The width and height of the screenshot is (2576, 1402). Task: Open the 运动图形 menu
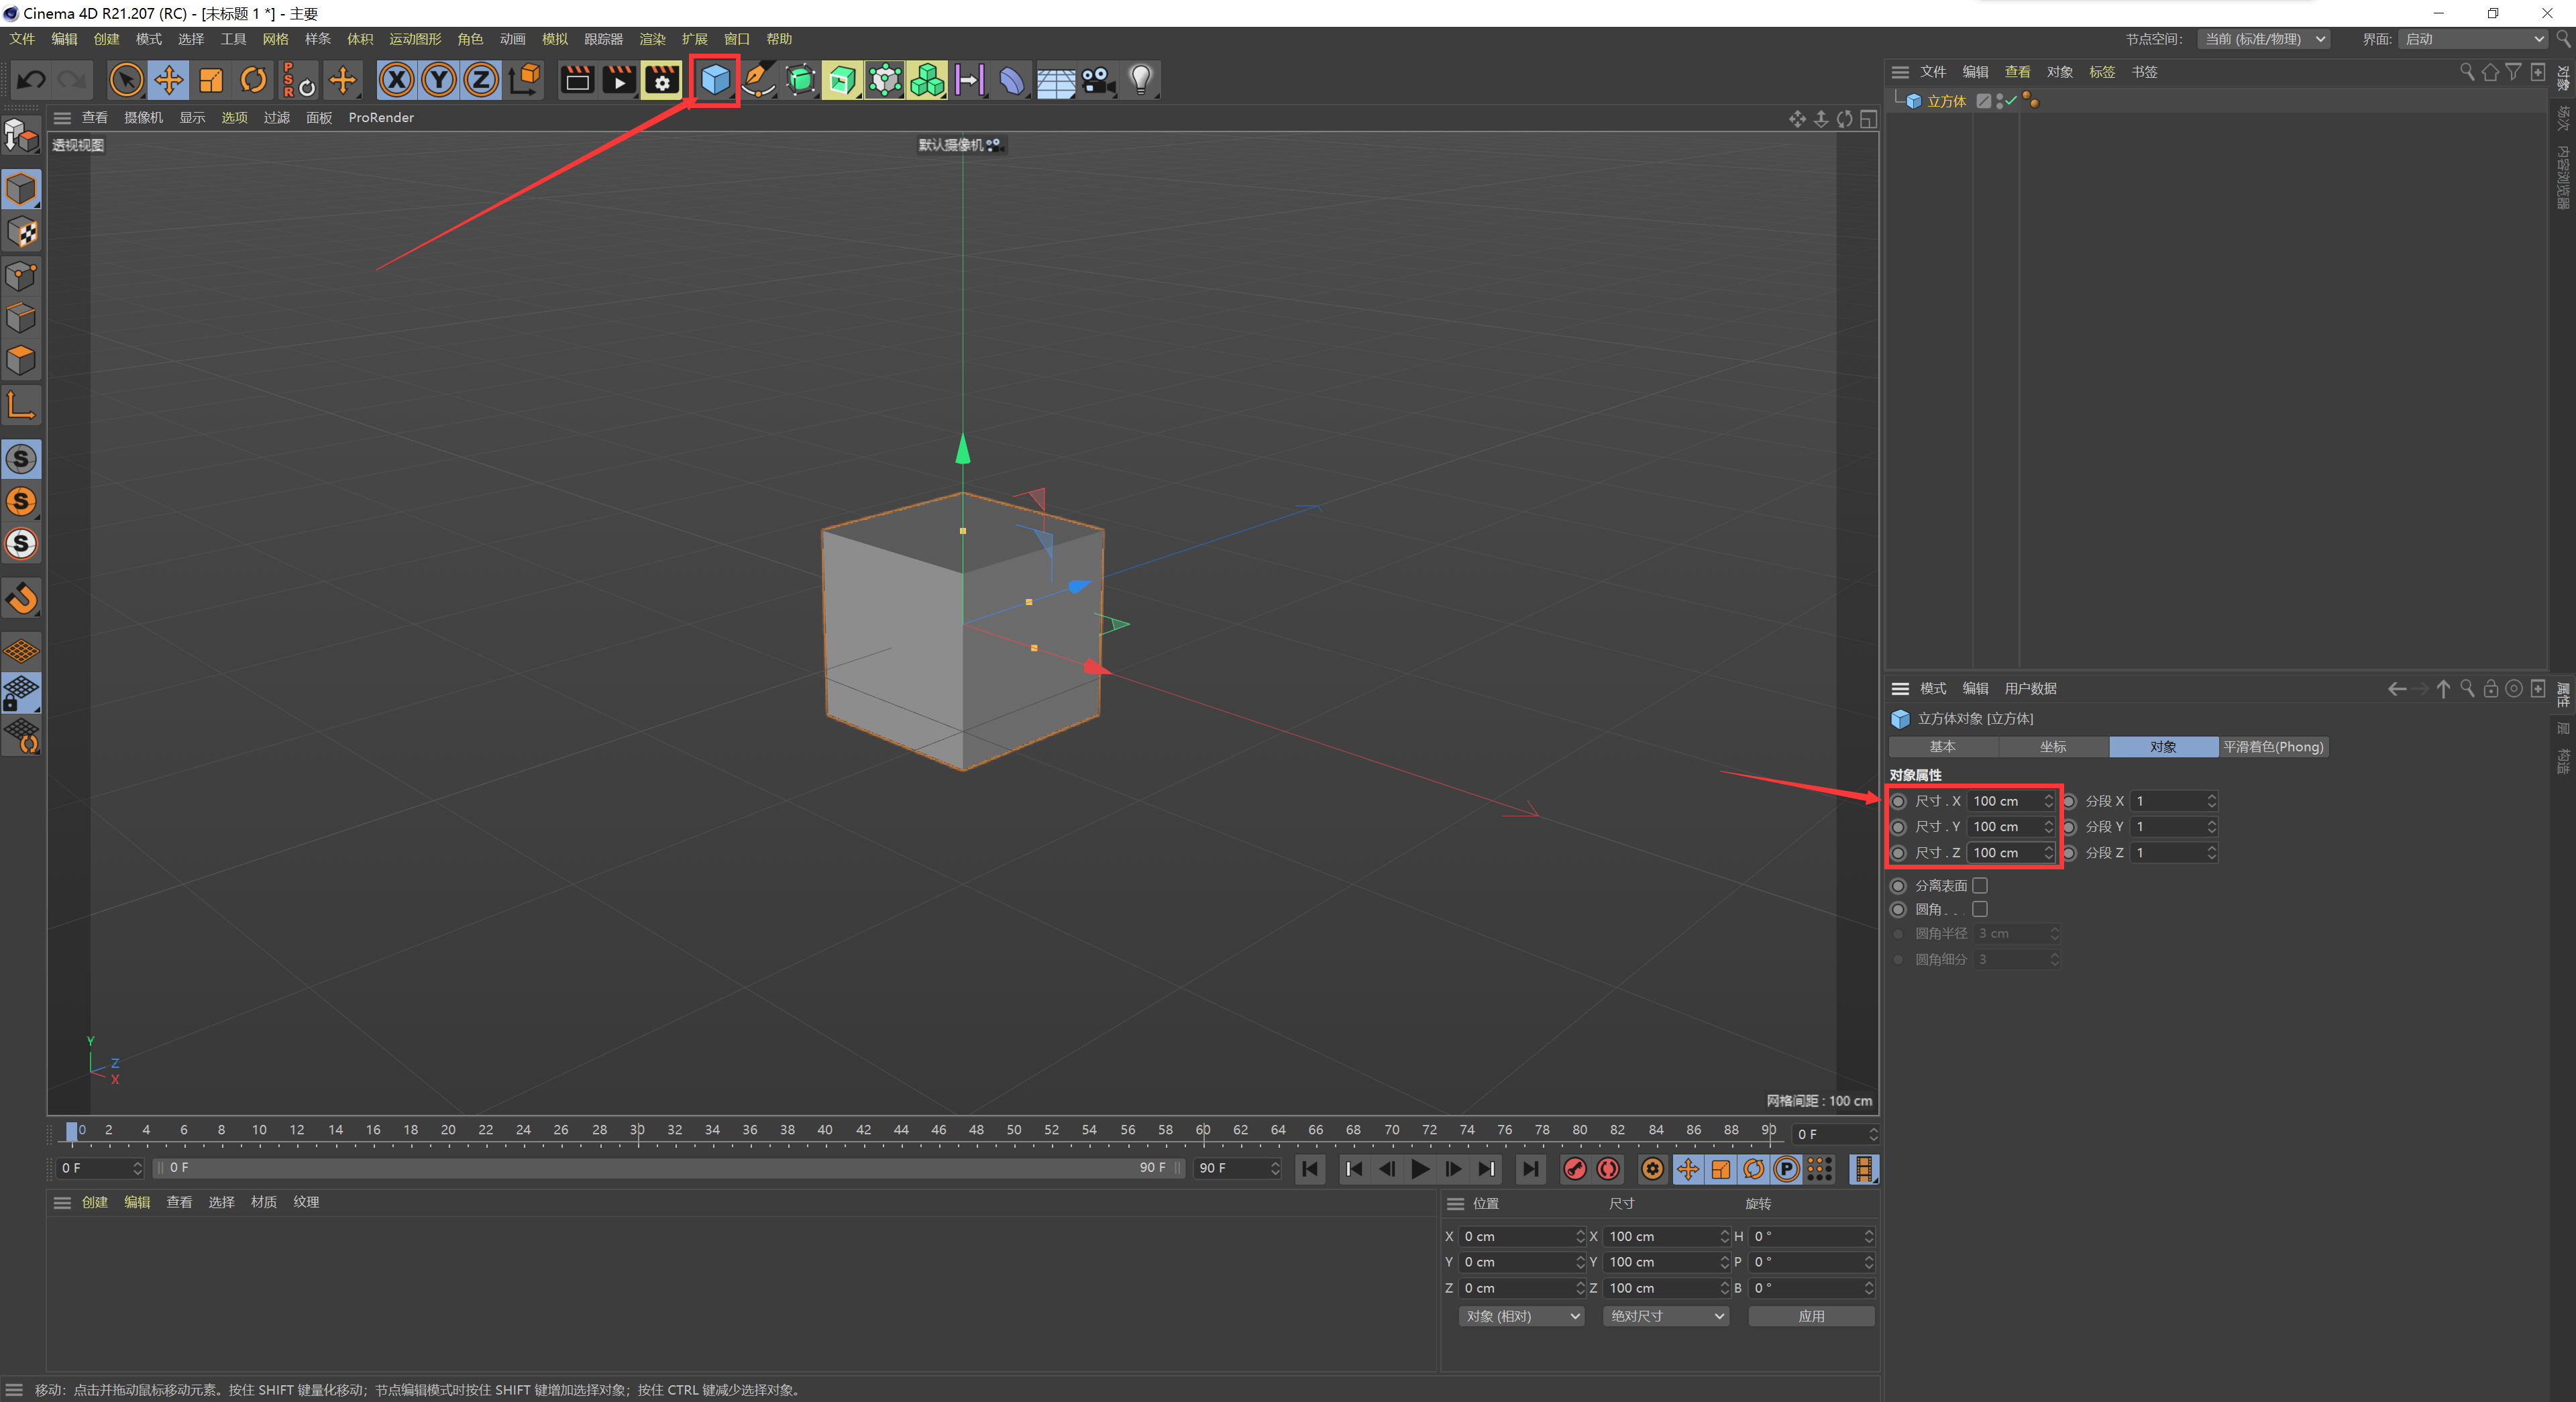click(x=415, y=39)
